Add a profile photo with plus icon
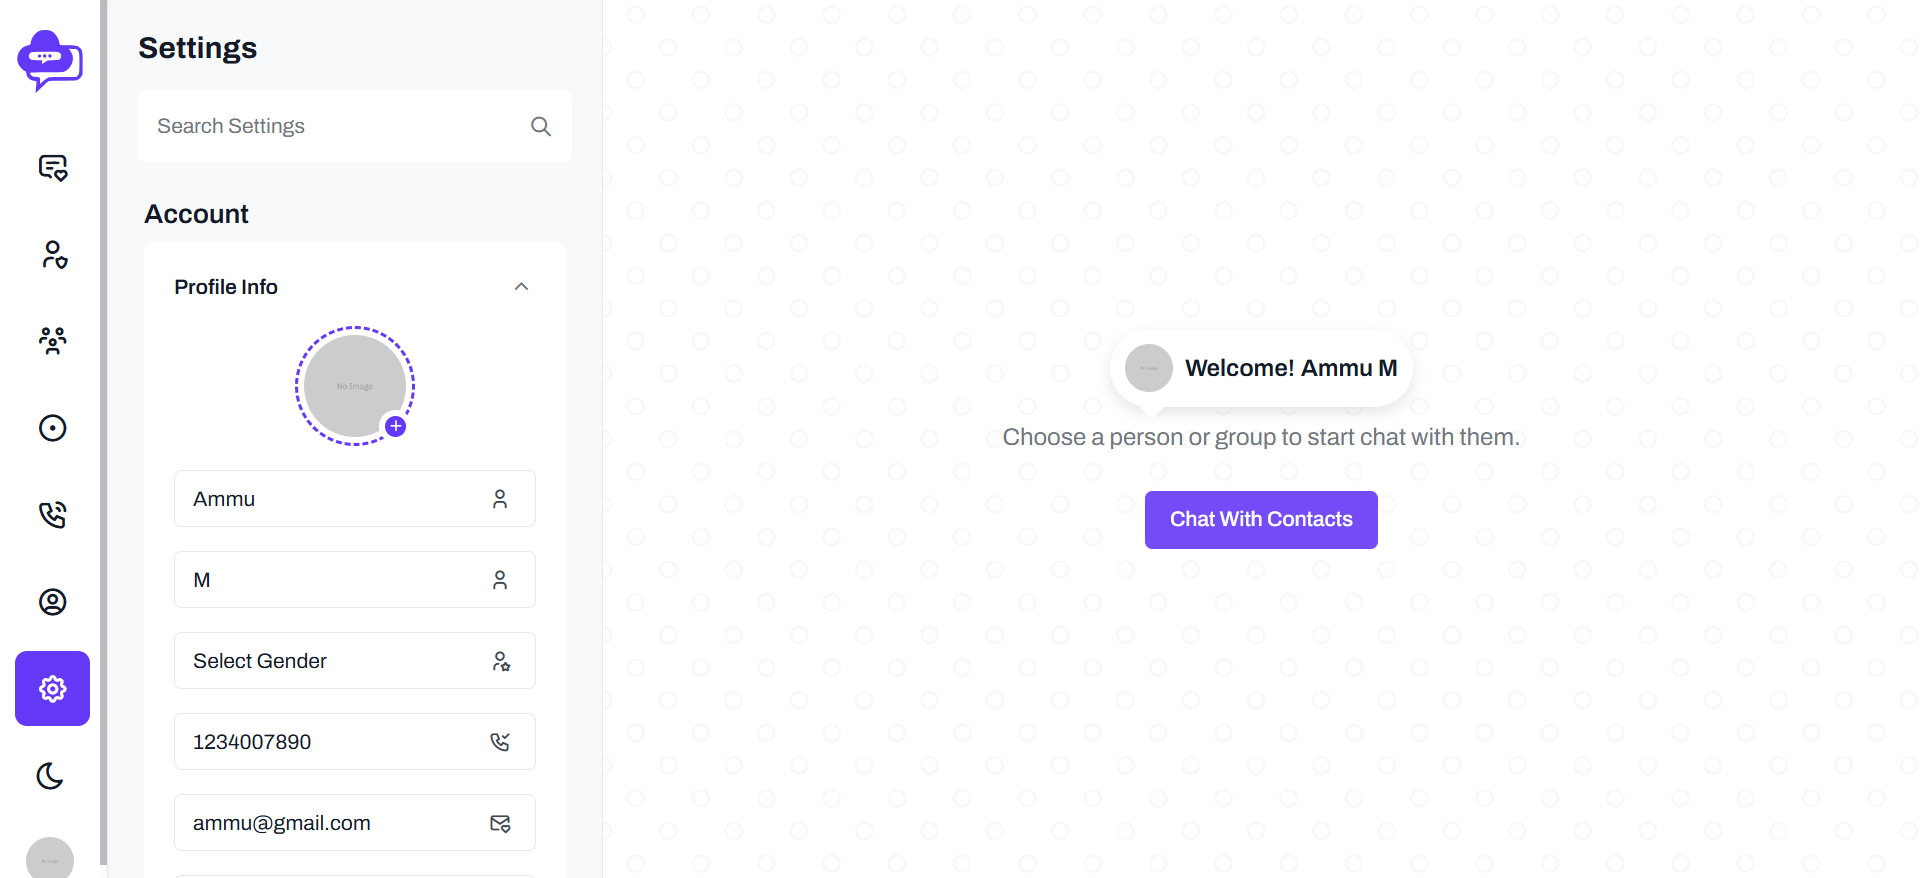The width and height of the screenshot is (1920, 878). (x=396, y=426)
